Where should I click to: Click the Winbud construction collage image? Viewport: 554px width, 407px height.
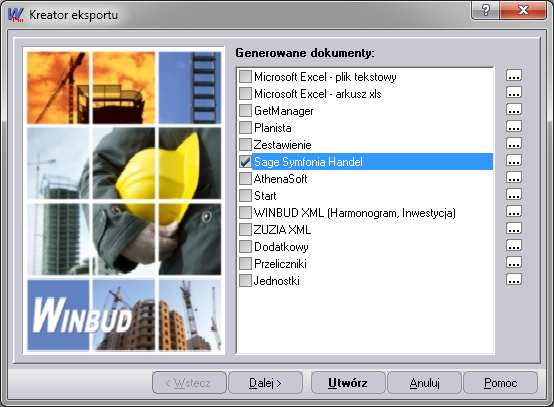click(124, 201)
